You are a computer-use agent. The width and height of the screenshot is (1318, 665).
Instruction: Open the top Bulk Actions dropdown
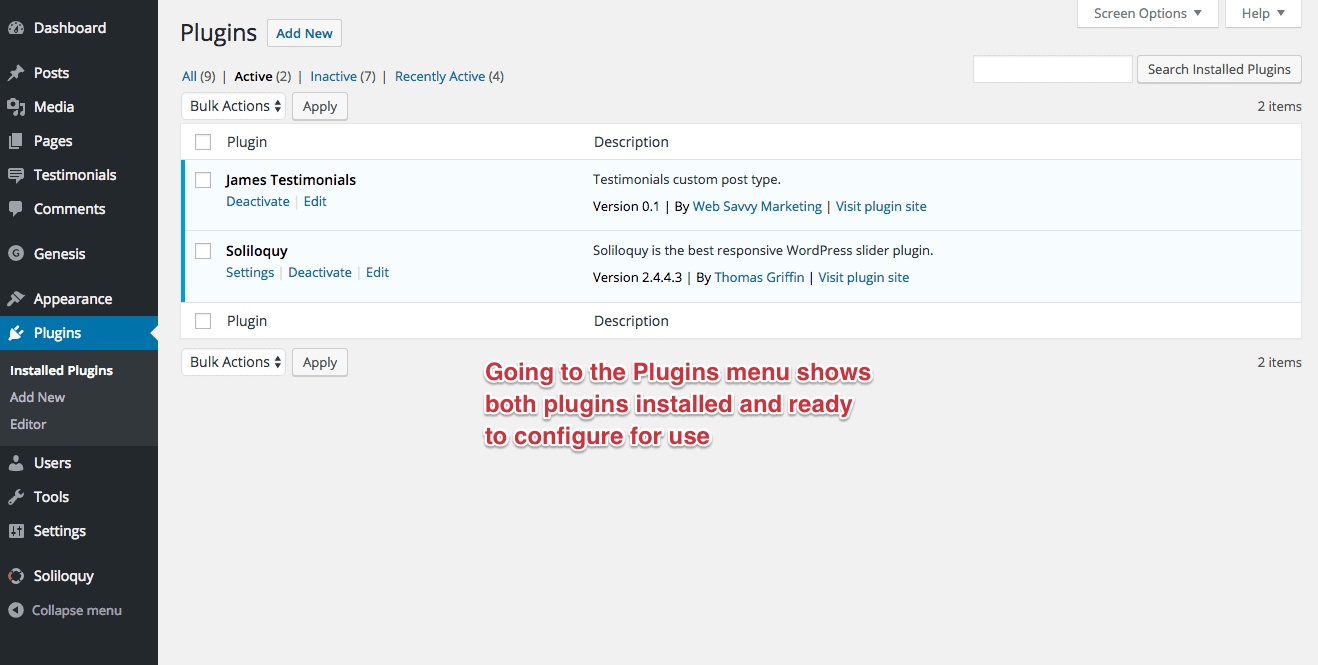[x=234, y=106]
